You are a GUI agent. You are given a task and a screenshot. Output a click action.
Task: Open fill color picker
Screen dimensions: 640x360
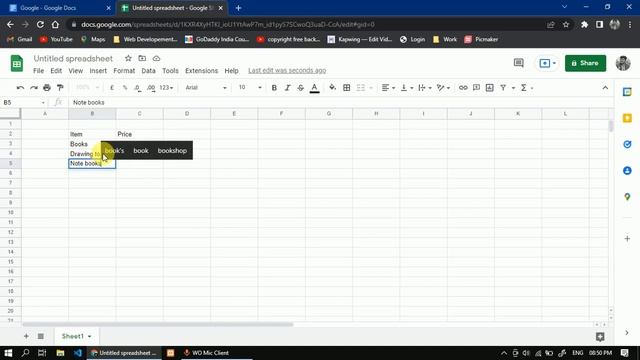[x=333, y=88]
